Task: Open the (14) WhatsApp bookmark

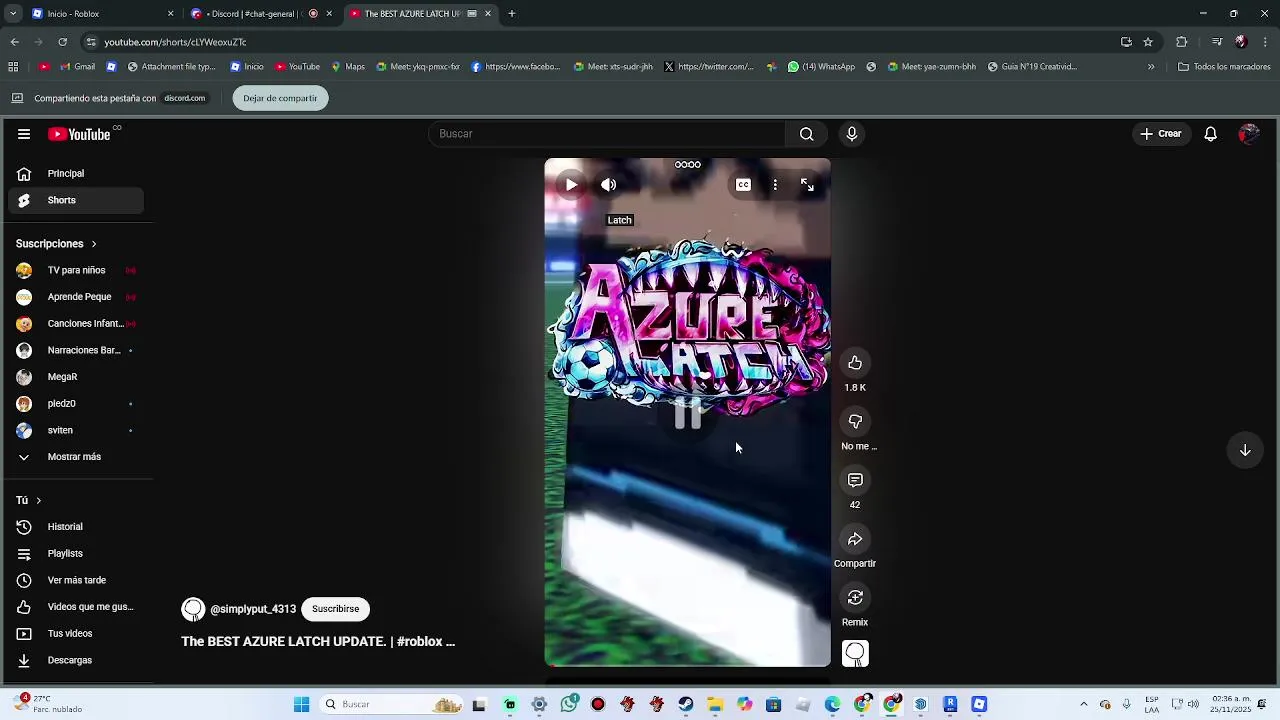Action: coord(821,67)
